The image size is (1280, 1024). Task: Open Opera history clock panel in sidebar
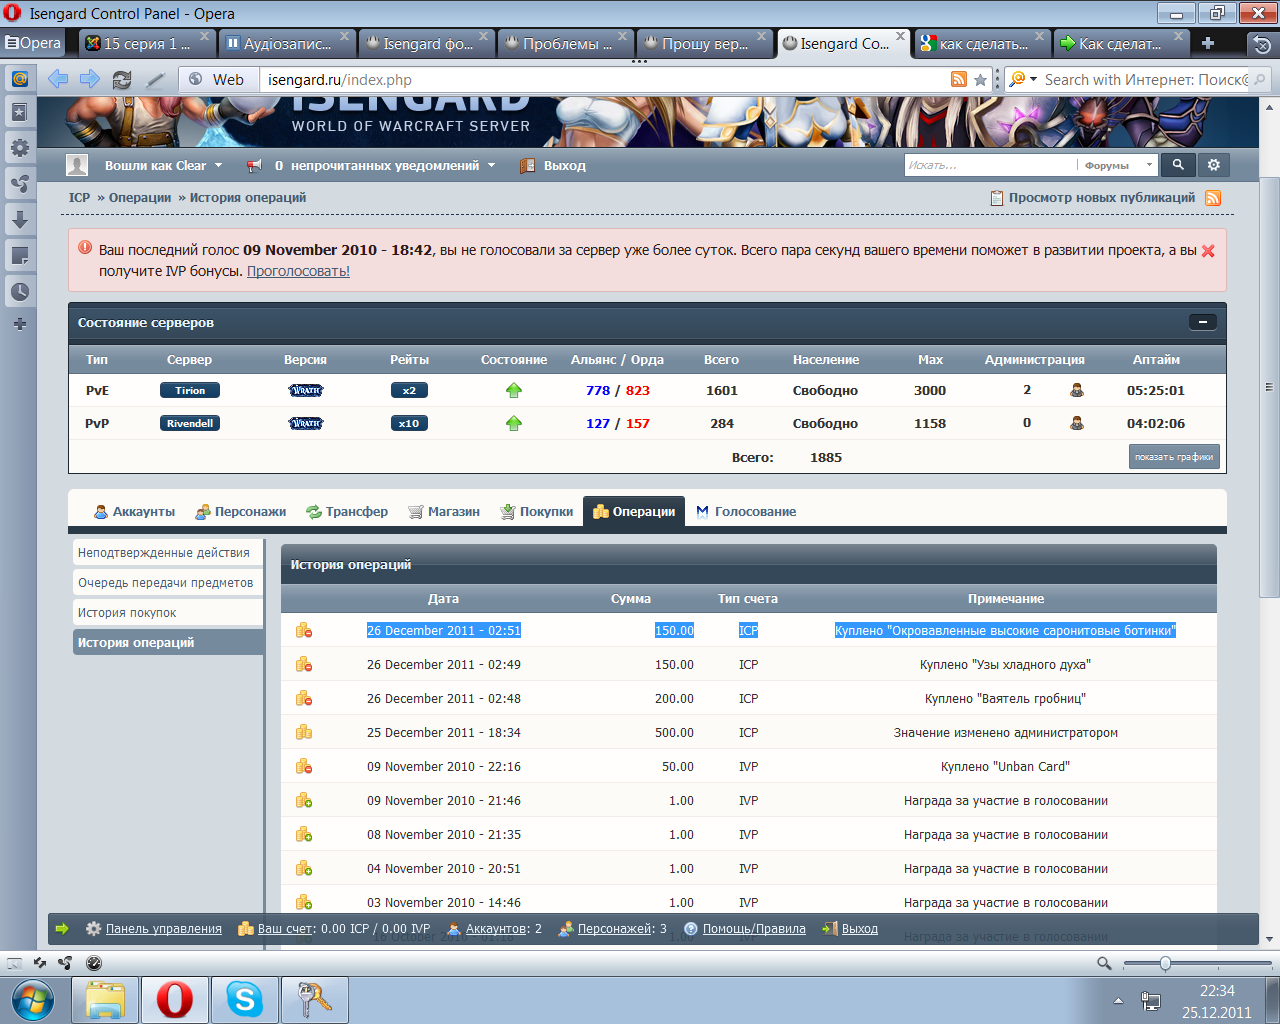pyautogui.click(x=19, y=292)
